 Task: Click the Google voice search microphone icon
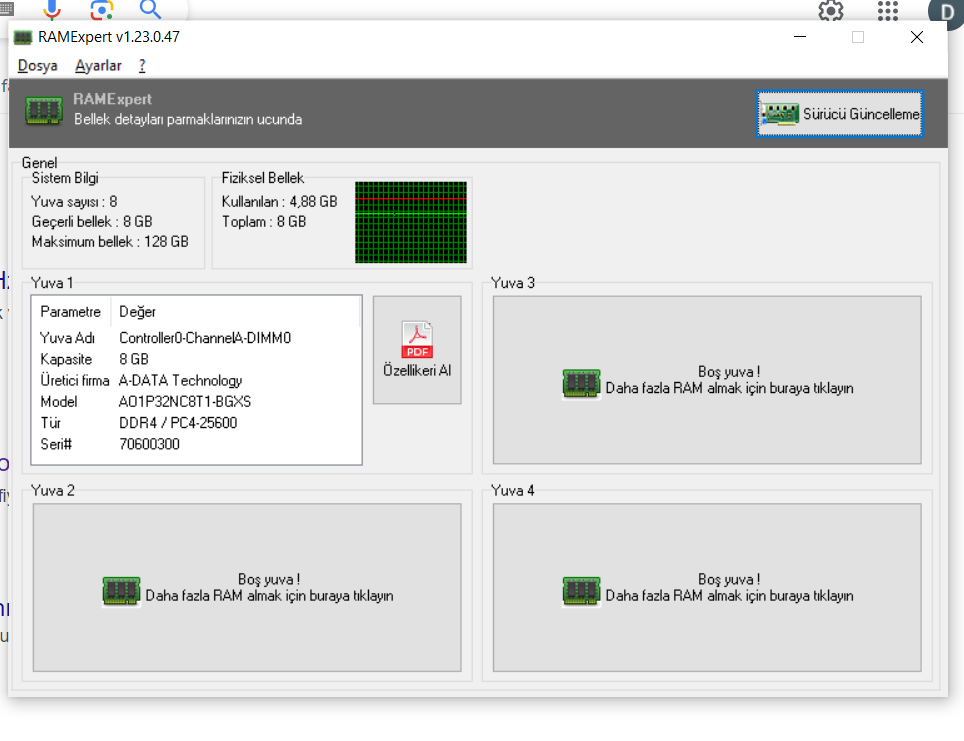click(52, 8)
